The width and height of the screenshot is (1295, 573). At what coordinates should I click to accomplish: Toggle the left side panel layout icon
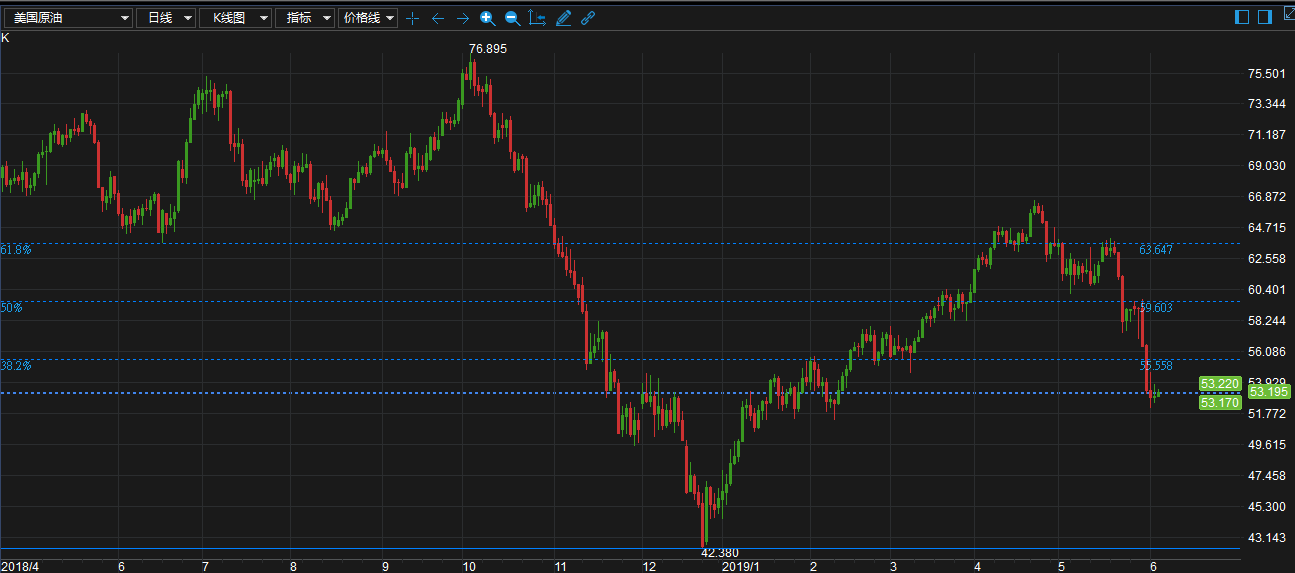(1243, 17)
